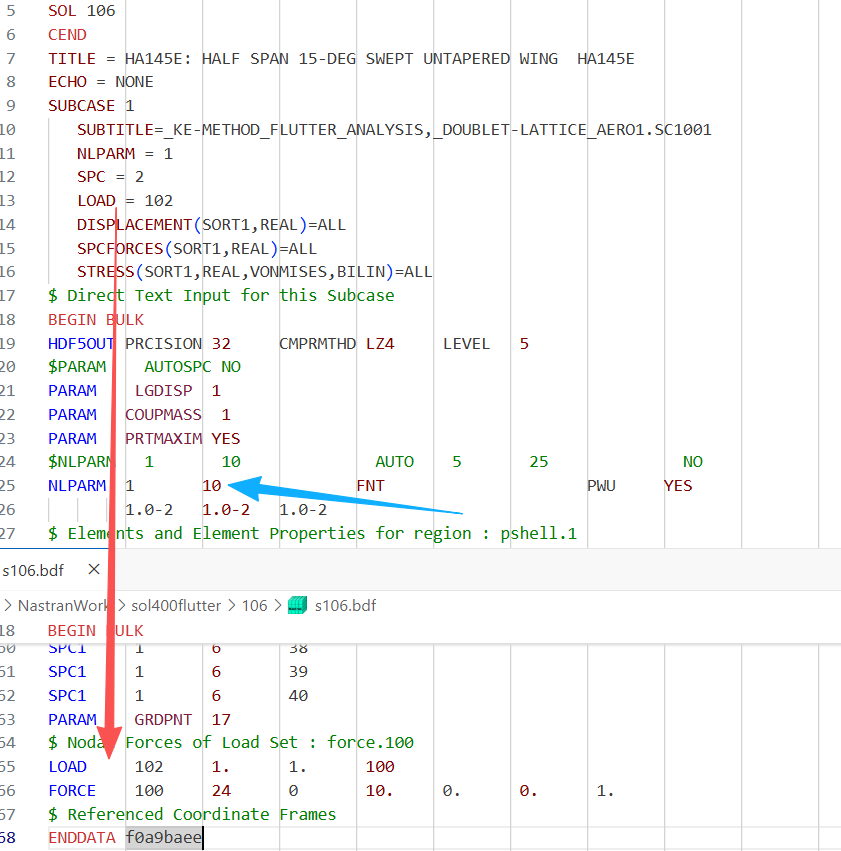The height and width of the screenshot is (851, 841).
Task: Click the SUBCASE 1 statement
Action: [91, 106]
